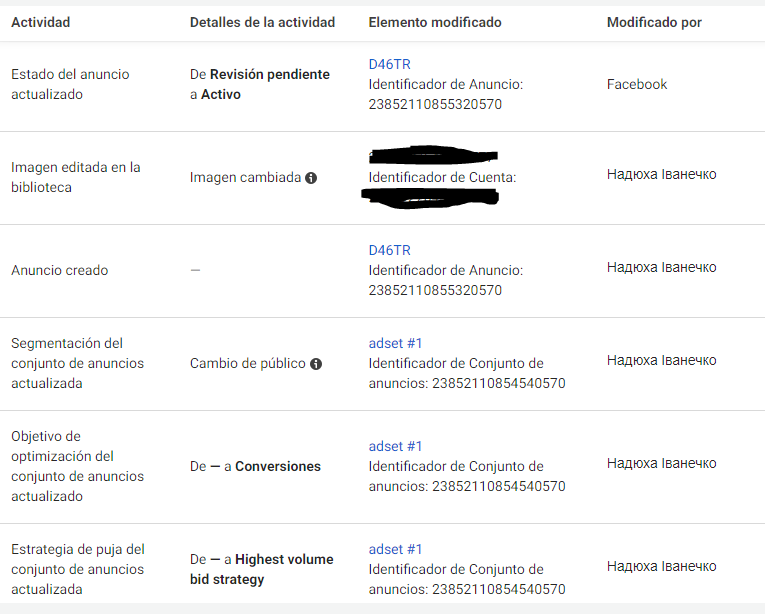Click Facebook in the Modificado por column
This screenshot has width=765, height=614.
tap(637, 84)
